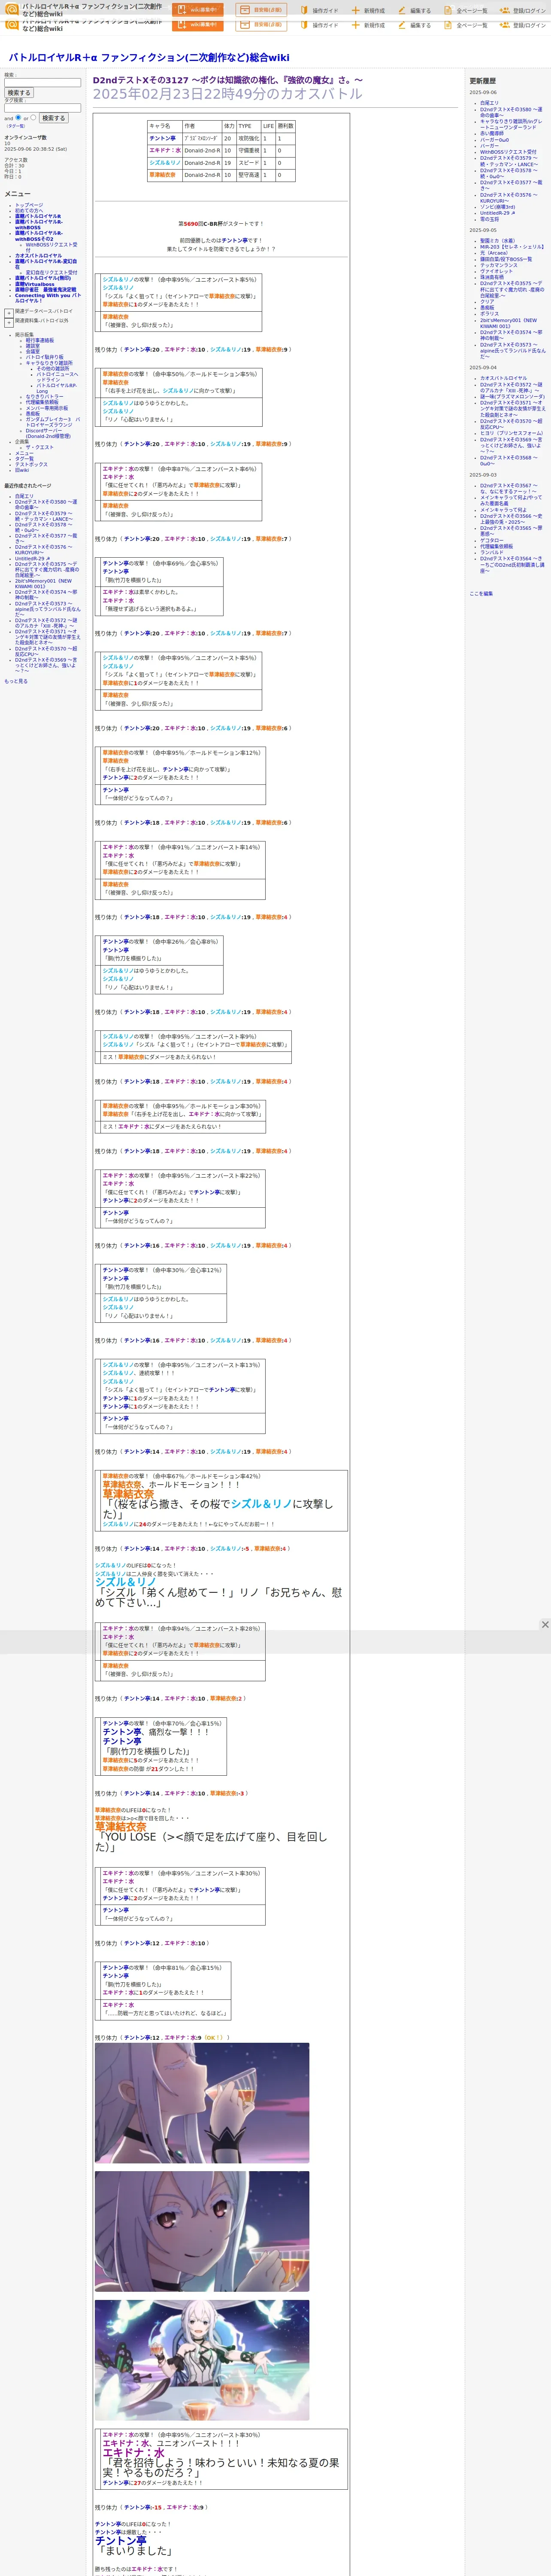Expand 関連データベース-バトロイ with its plus icon
The width and height of the screenshot is (551, 2576).
[x=9, y=313]
